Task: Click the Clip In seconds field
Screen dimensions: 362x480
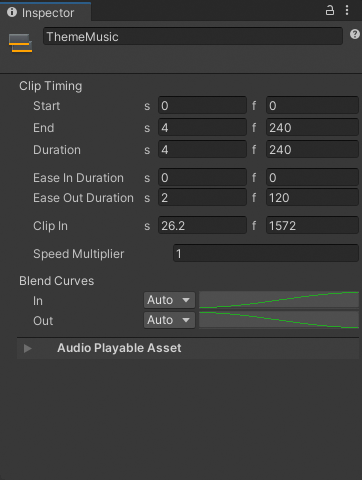Action: click(202, 226)
